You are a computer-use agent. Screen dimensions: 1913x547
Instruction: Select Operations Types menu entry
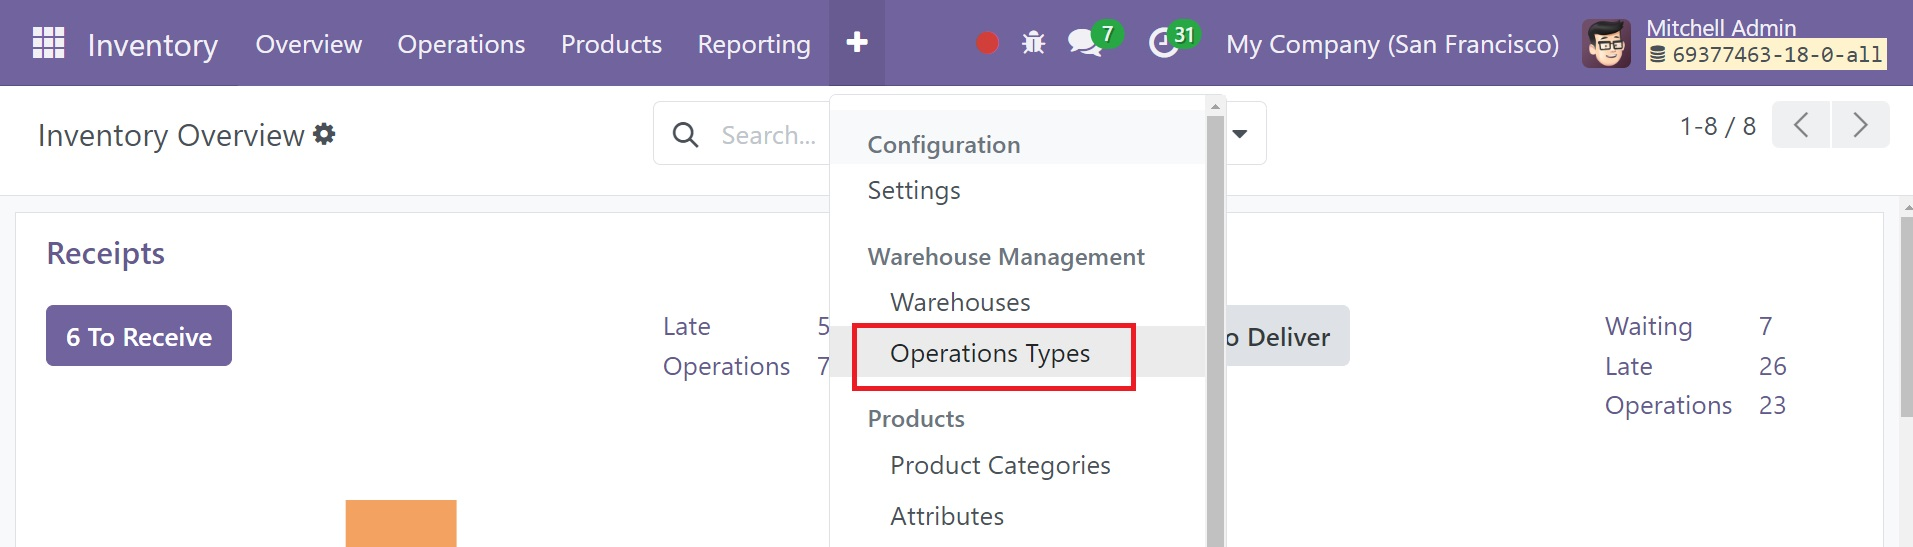click(x=990, y=353)
